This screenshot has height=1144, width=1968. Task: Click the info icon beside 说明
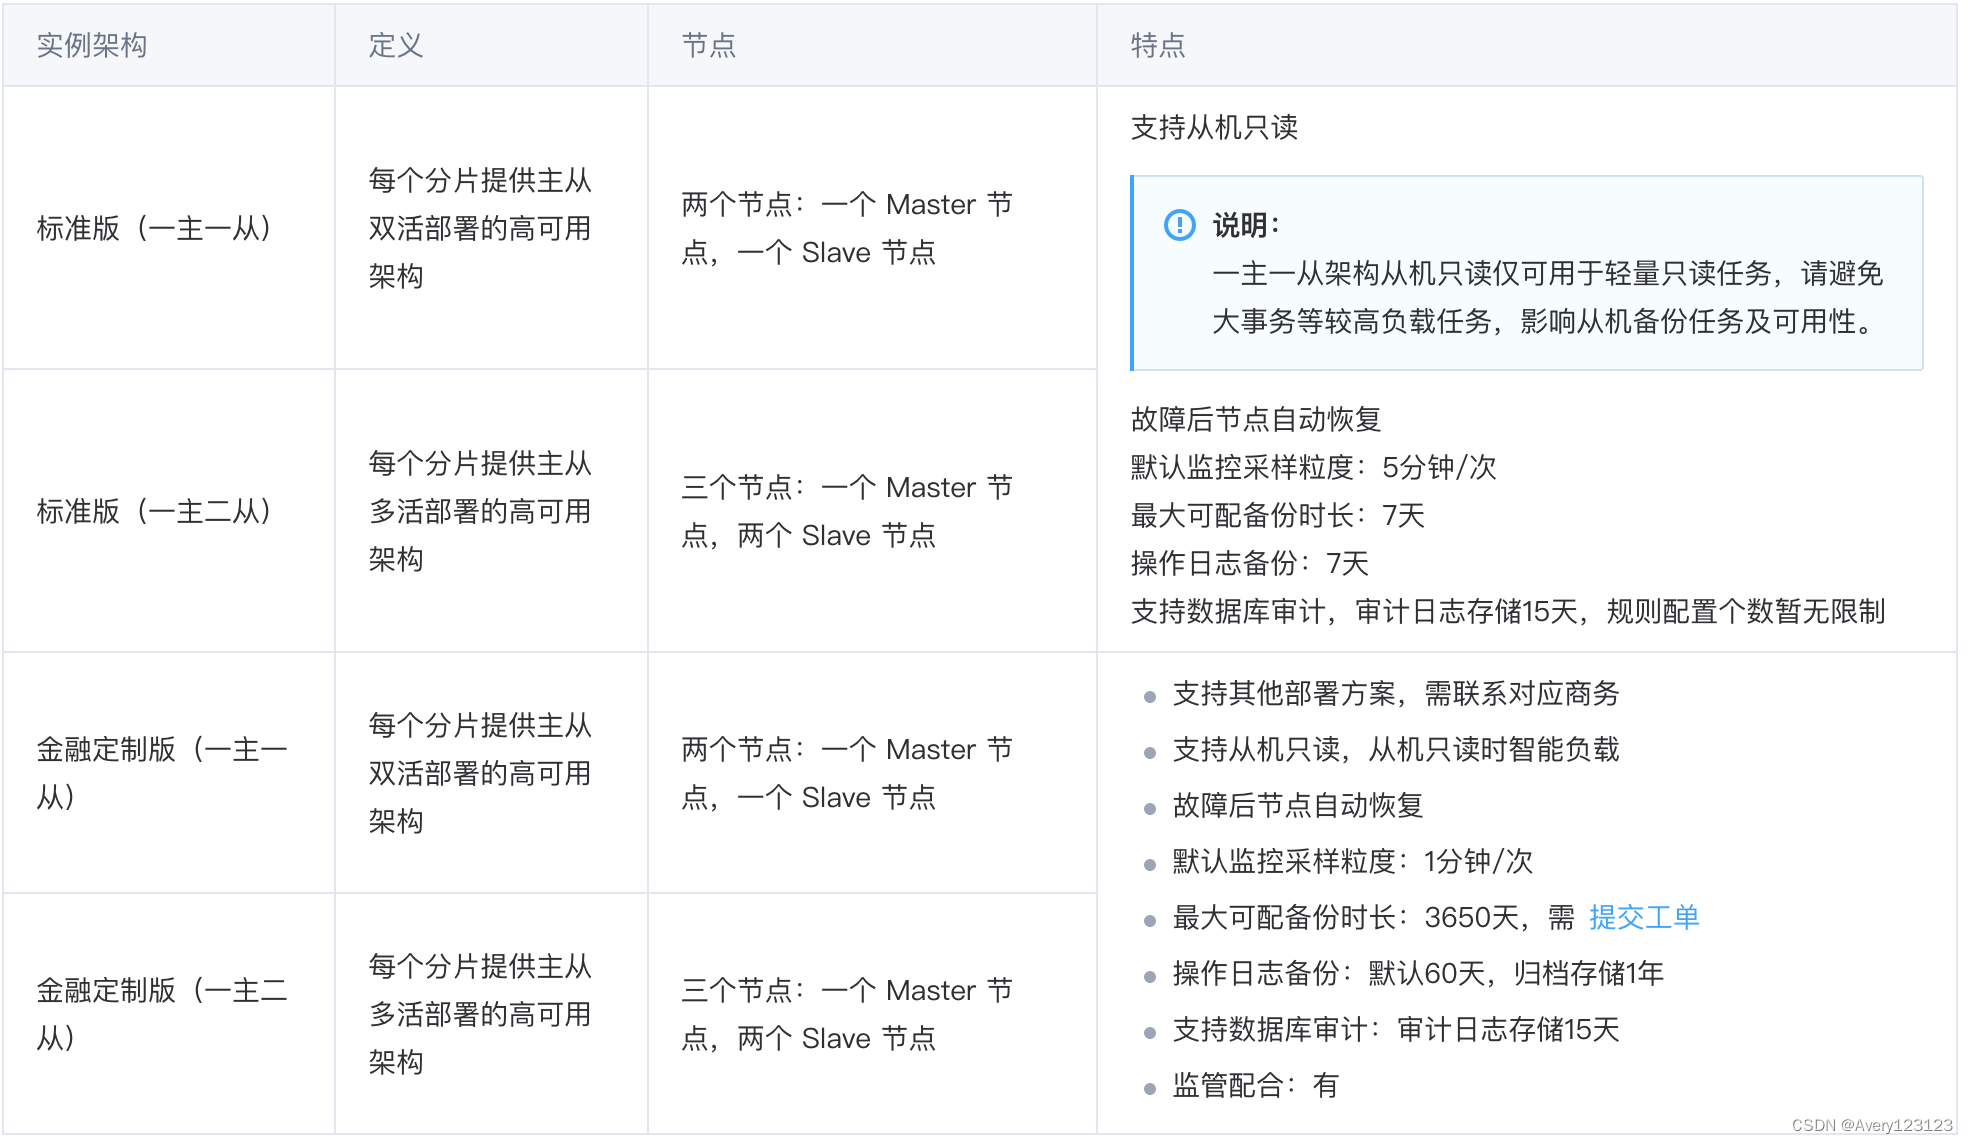[x=1179, y=225]
